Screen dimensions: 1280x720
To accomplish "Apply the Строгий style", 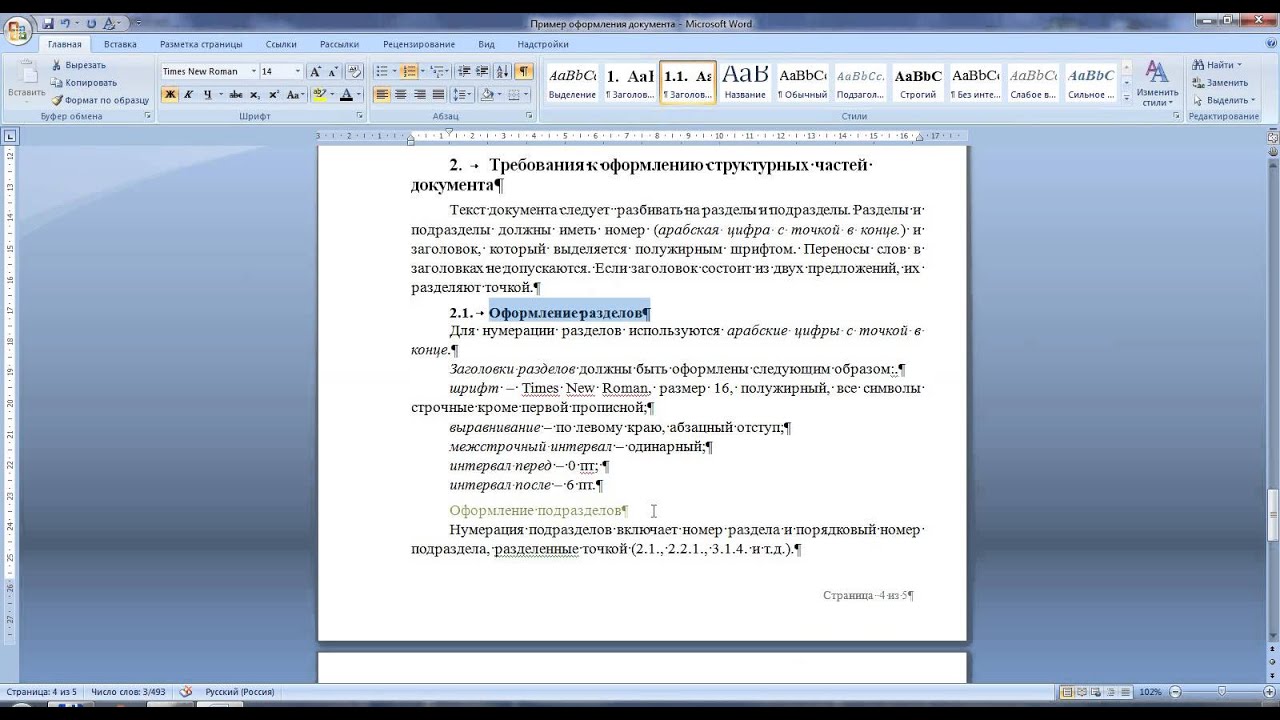I will (x=918, y=82).
